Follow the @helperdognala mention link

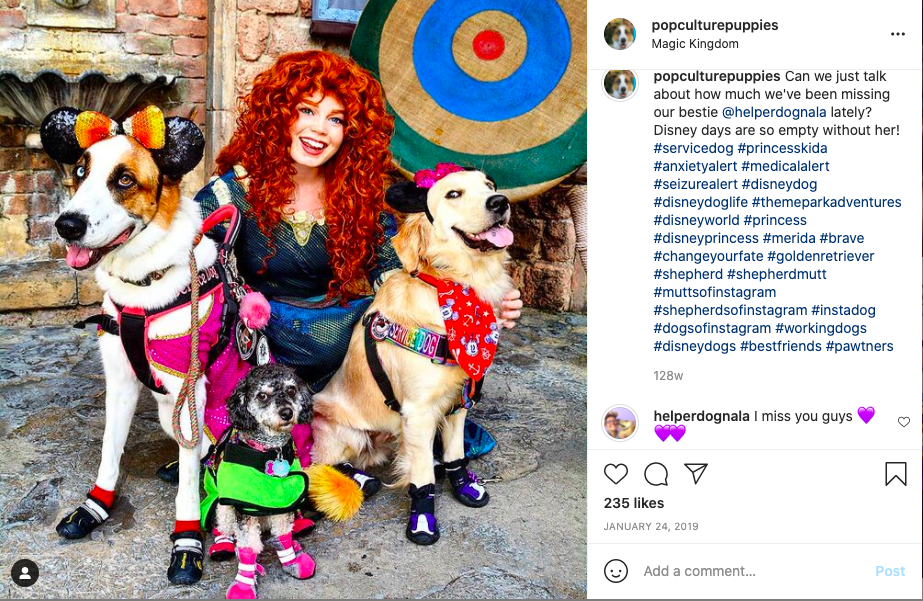[x=774, y=112]
